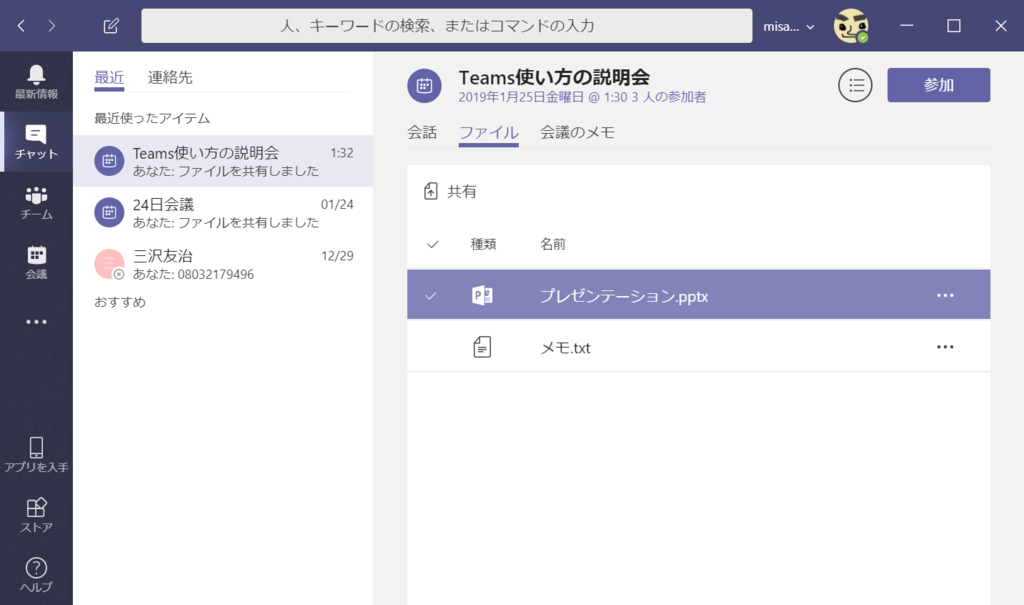Open more options for メモ.txt

click(x=945, y=346)
